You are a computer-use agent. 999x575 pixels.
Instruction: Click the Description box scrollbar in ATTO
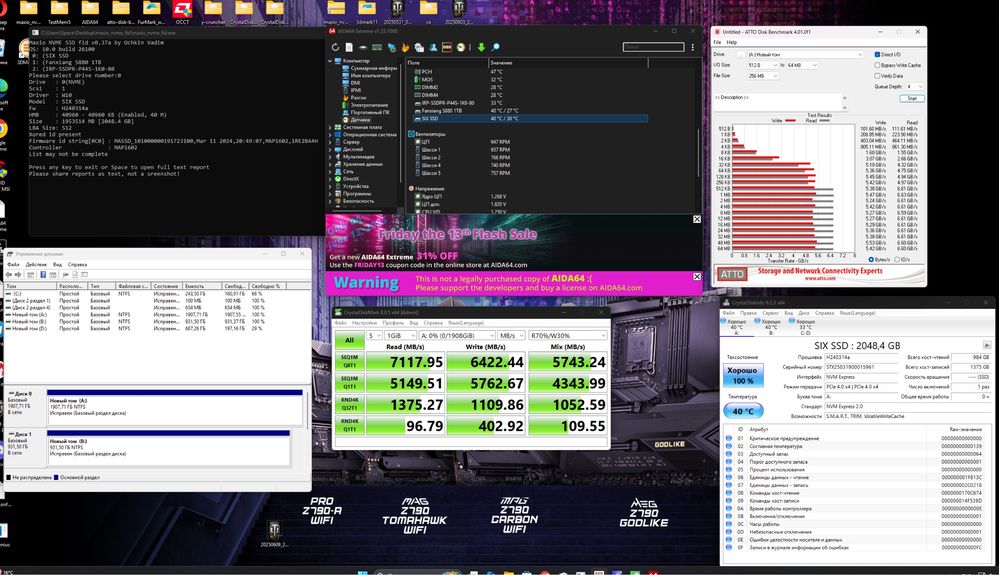pos(845,103)
